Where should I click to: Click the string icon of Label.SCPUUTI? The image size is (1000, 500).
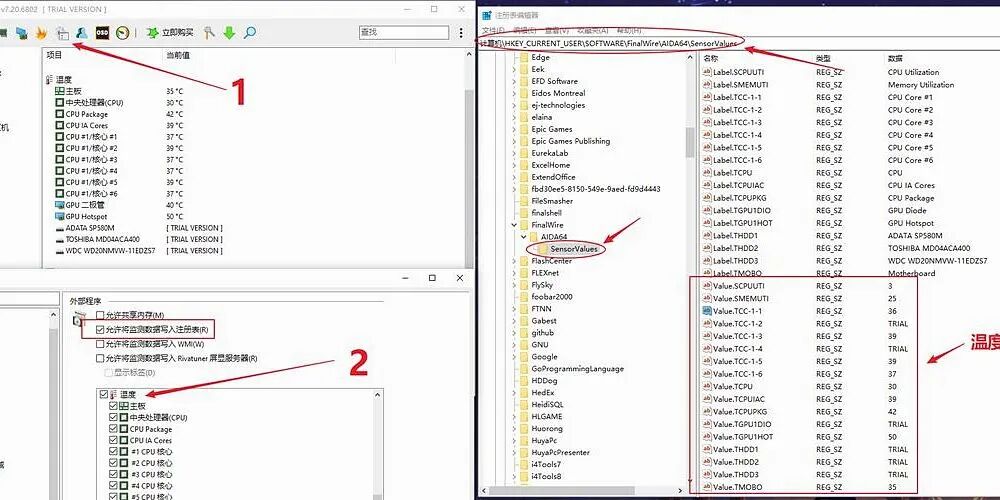tap(707, 72)
